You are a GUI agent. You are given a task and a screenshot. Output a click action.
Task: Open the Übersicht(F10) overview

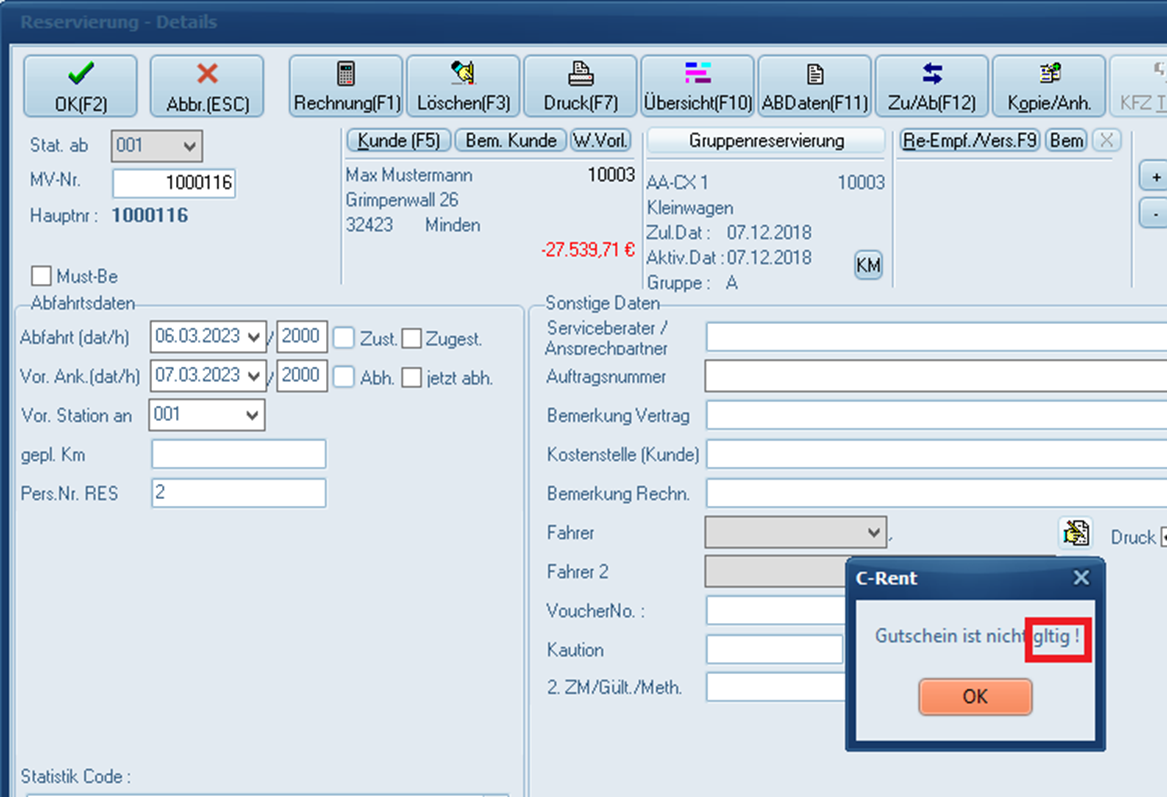point(697,87)
